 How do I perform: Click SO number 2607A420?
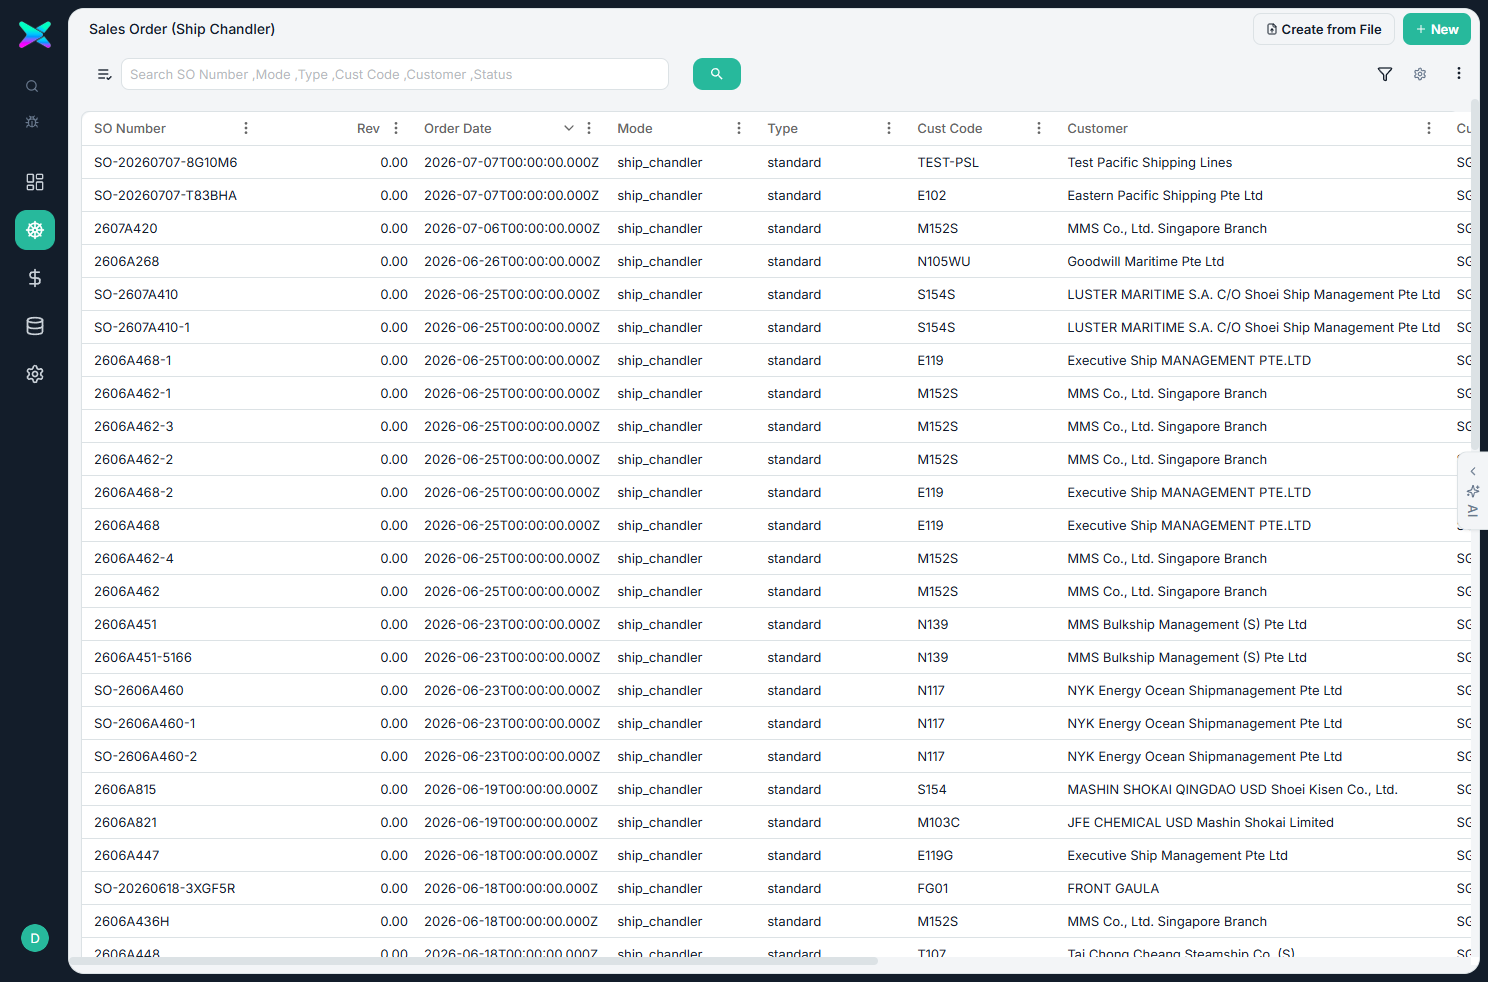(126, 228)
